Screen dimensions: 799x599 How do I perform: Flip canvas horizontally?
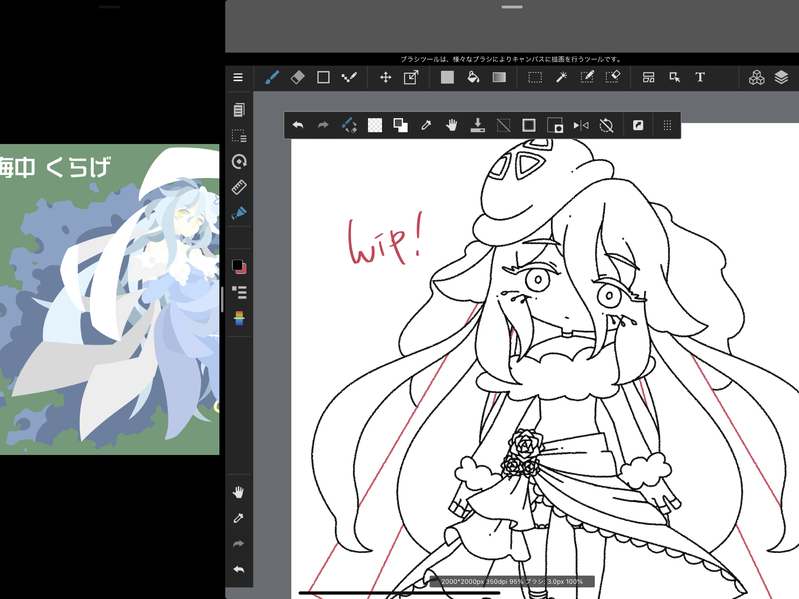[x=581, y=125]
